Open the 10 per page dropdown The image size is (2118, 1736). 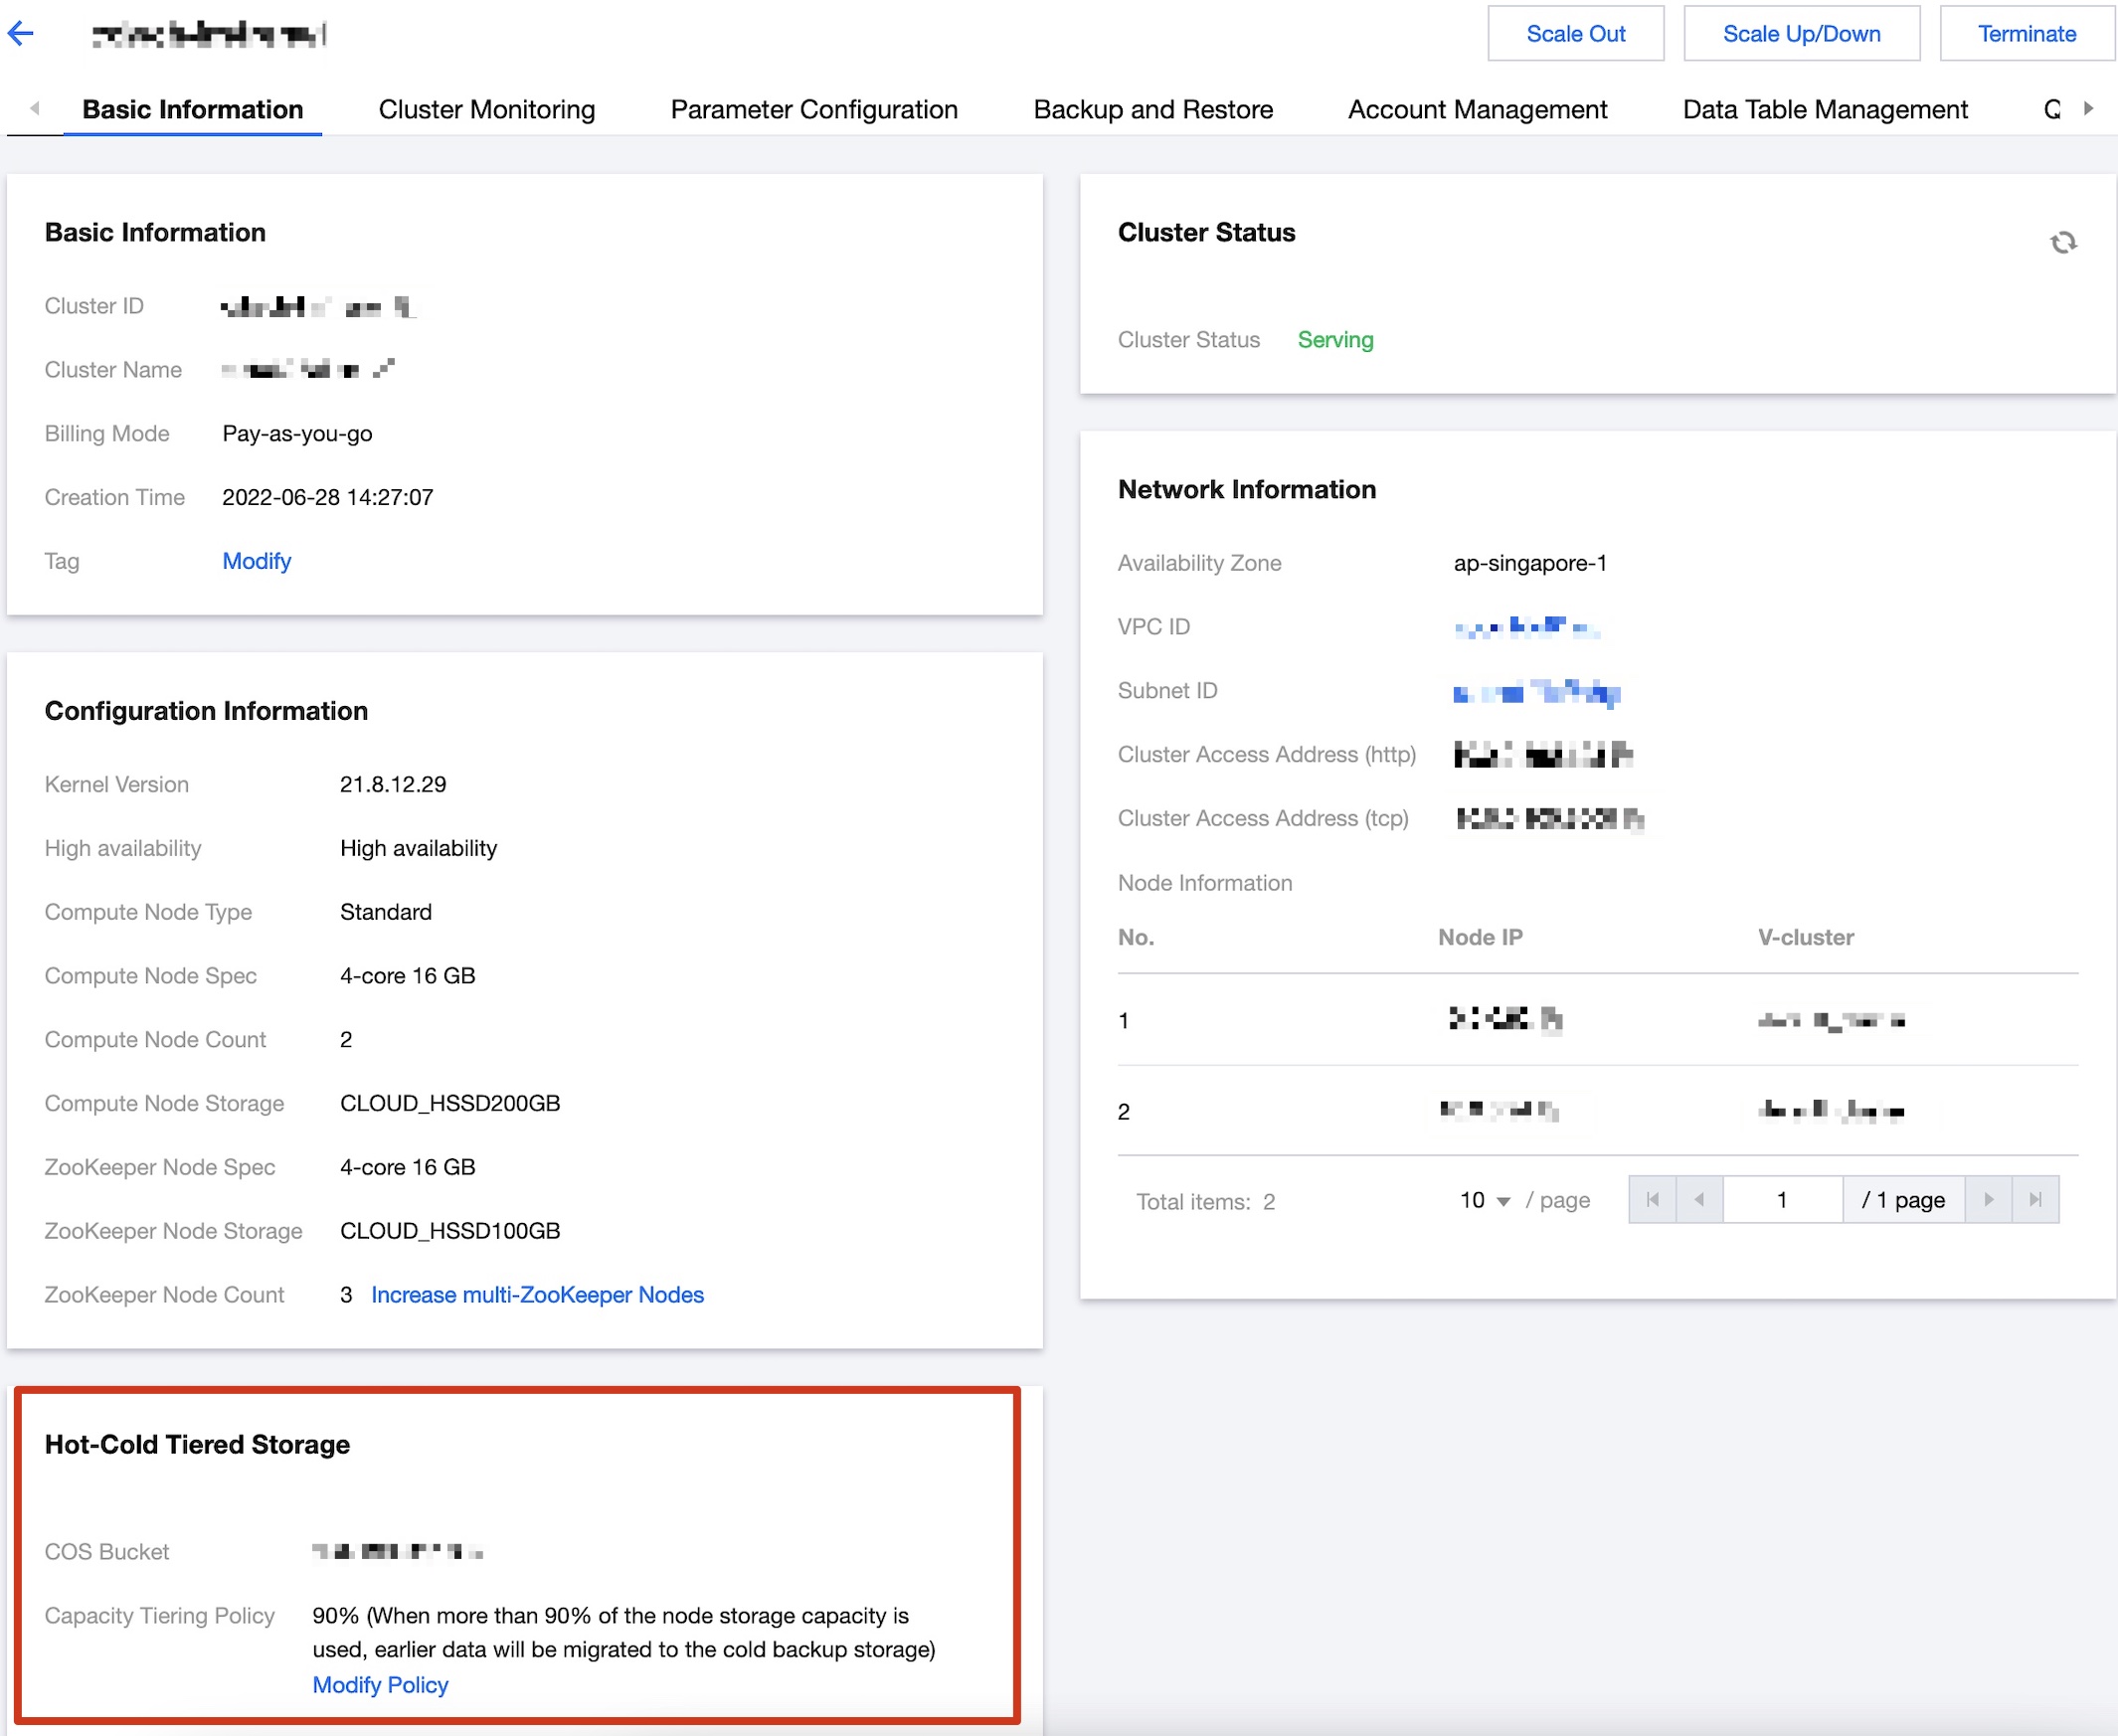tap(1484, 1200)
